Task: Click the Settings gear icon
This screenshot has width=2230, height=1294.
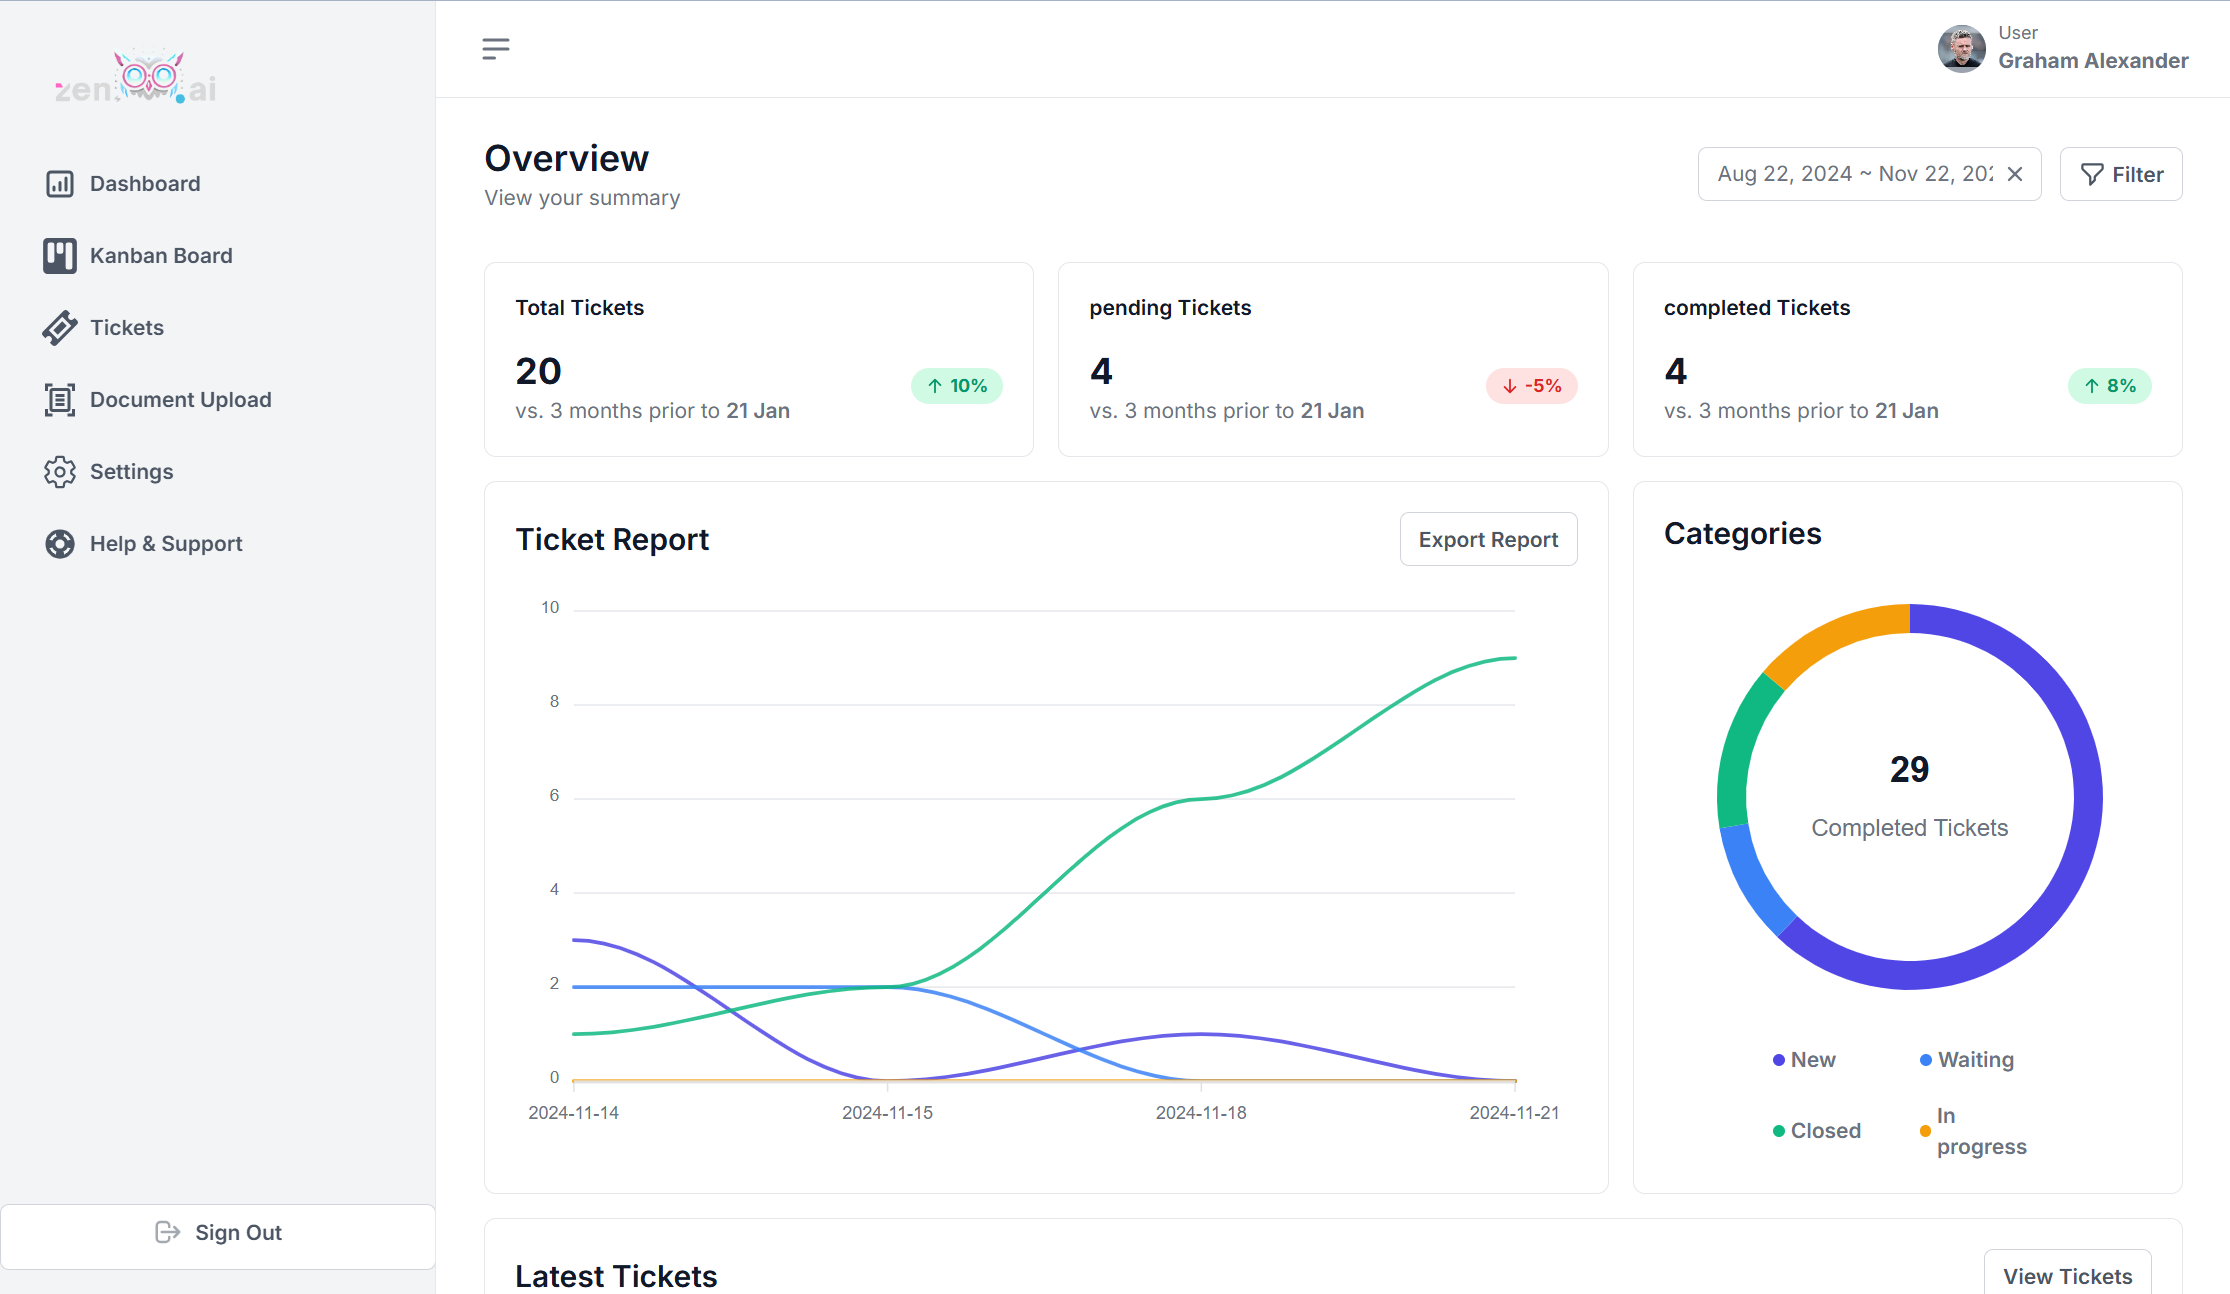Action: click(60, 472)
